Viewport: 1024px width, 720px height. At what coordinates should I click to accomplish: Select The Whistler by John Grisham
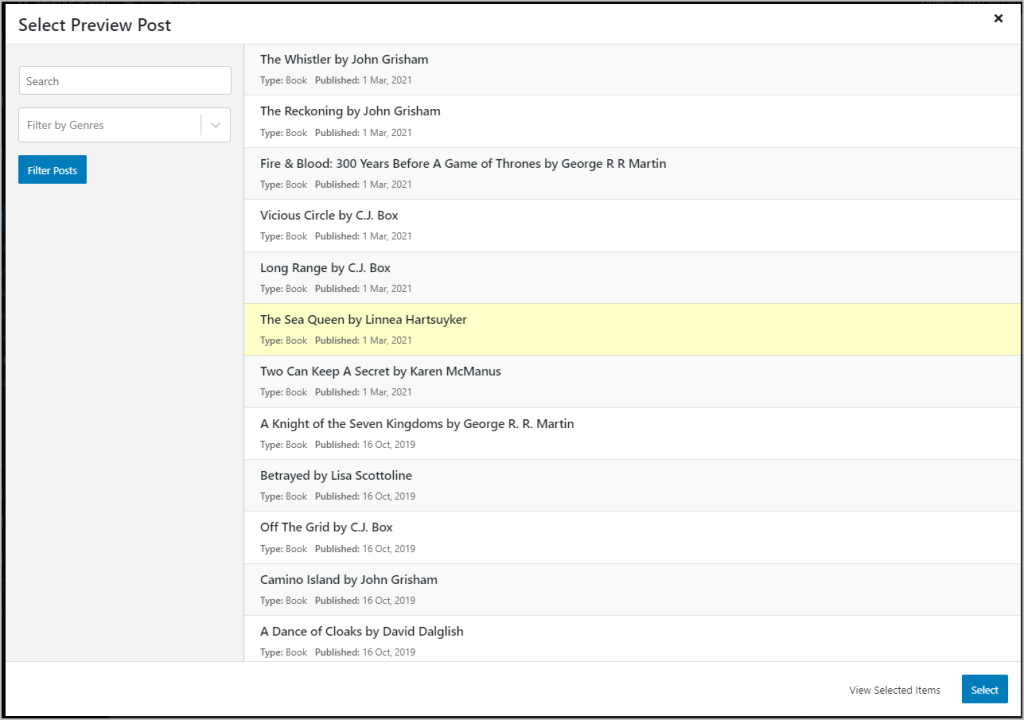(344, 60)
